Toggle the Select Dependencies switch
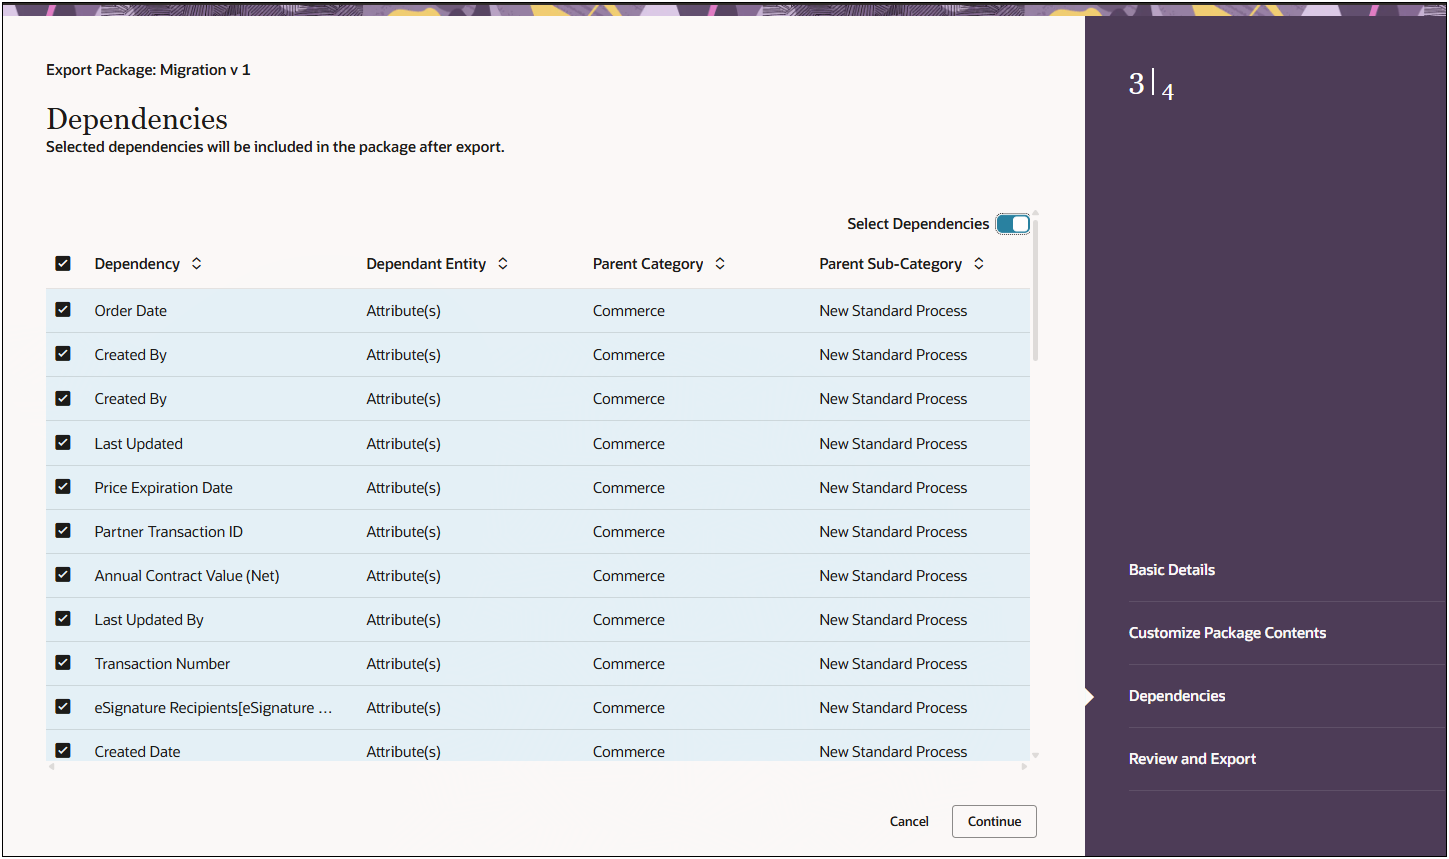The image size is (1449, 859). point(1013,224)
